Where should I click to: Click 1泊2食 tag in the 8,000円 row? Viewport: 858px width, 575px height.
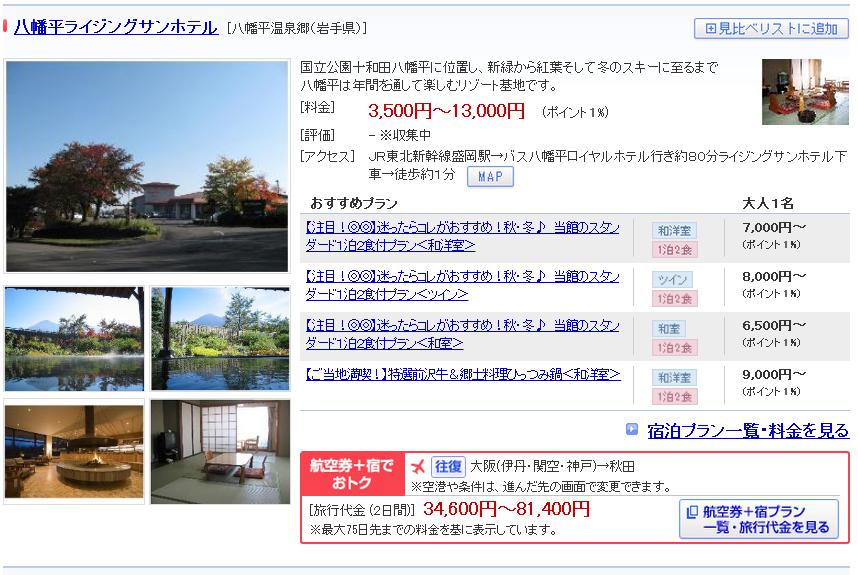point(674,299)
